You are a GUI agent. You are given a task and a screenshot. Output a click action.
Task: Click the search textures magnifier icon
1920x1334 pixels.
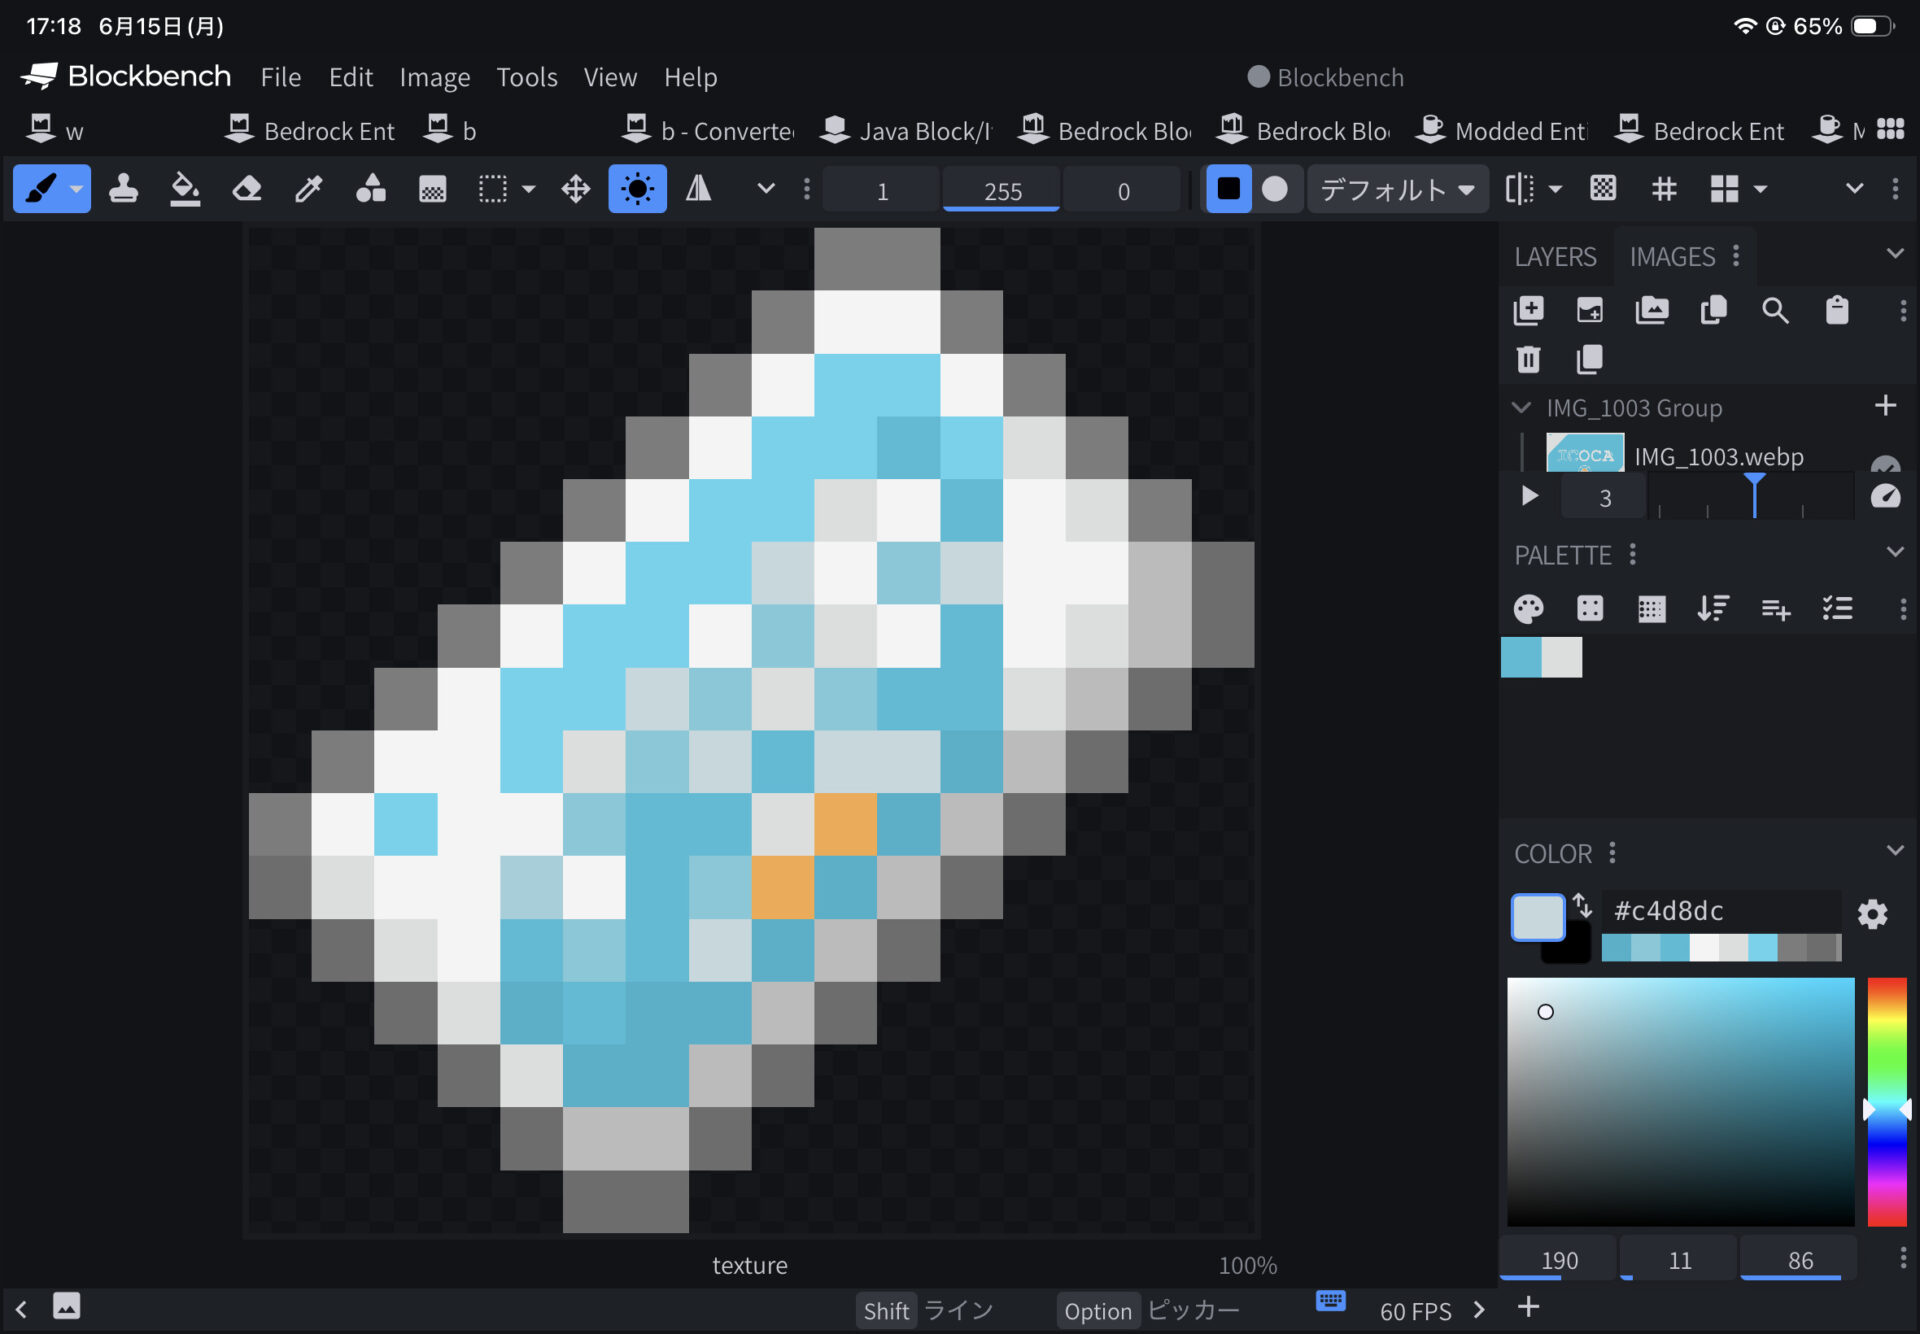pos(1775,311)
